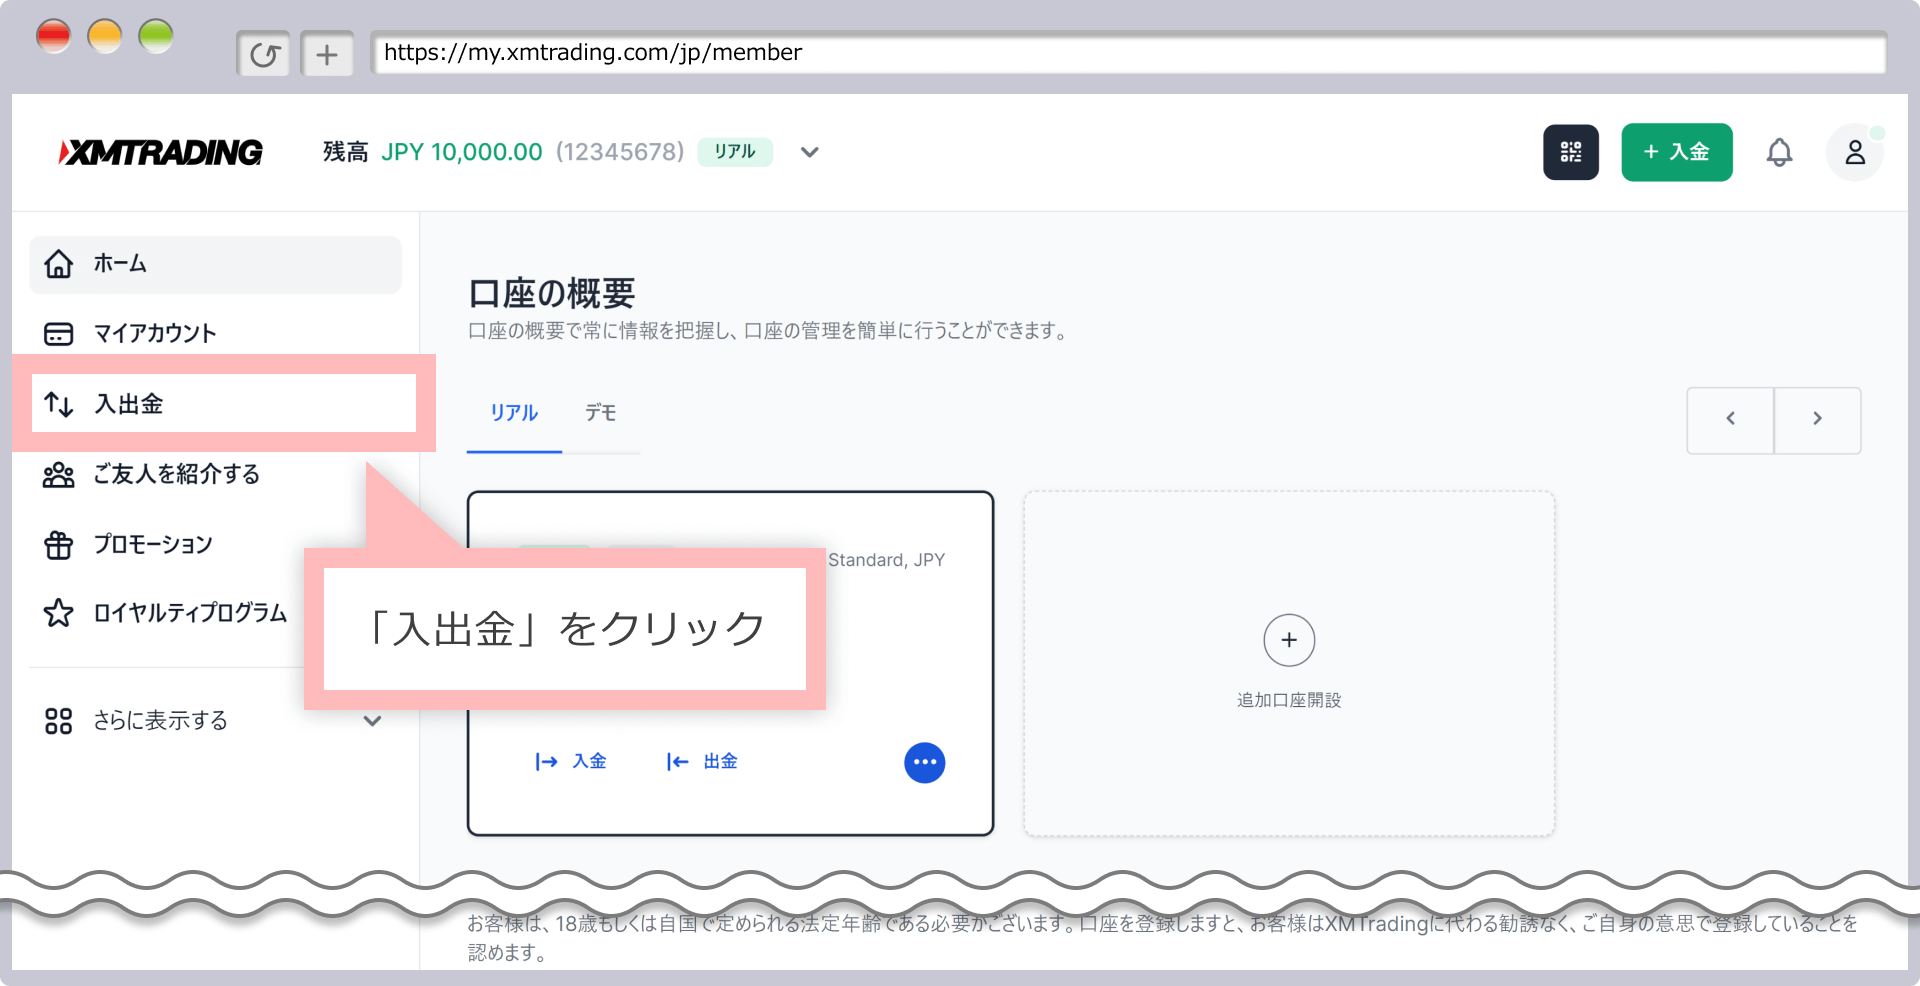Click the loyalty star icon
This screenshot has width=1920, height=986.
(59, 613)
